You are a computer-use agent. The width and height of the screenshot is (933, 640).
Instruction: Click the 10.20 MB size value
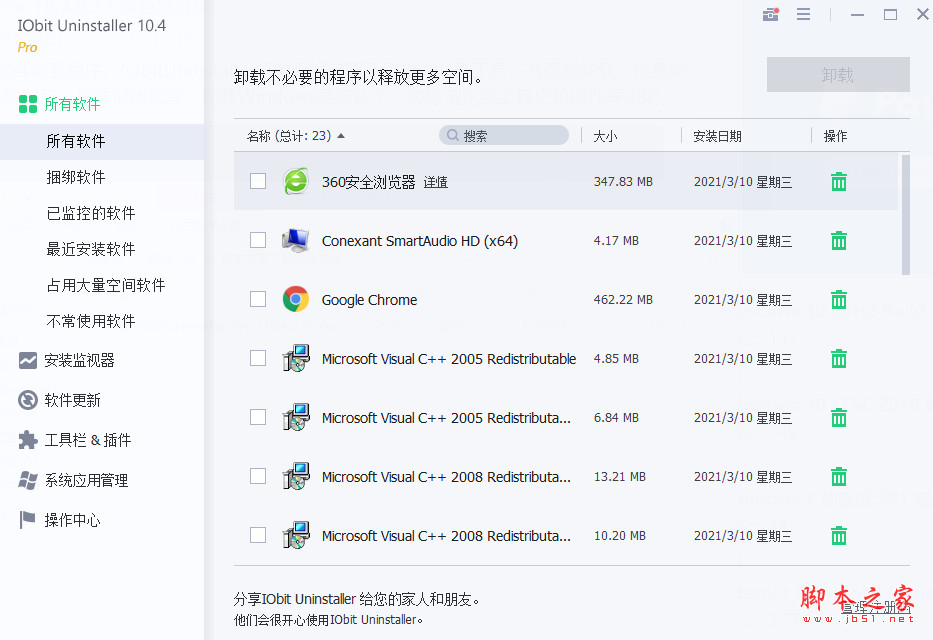(x=619, y=536)
